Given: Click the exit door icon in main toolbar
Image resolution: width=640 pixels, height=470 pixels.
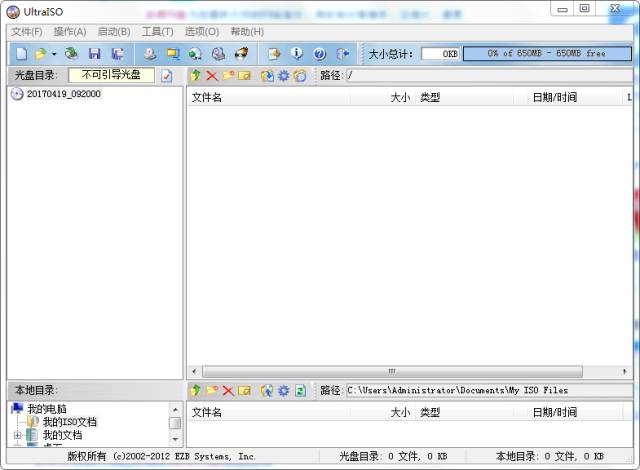Looking at the screenshot, I should (x=343, y=53).
